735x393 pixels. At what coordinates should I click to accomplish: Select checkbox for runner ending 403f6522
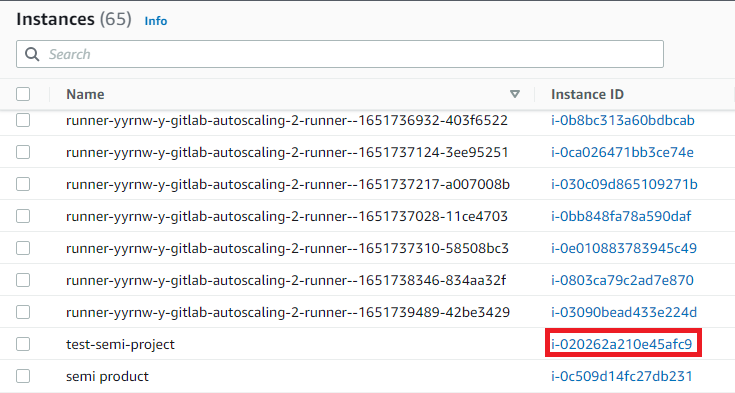[23, 120]
